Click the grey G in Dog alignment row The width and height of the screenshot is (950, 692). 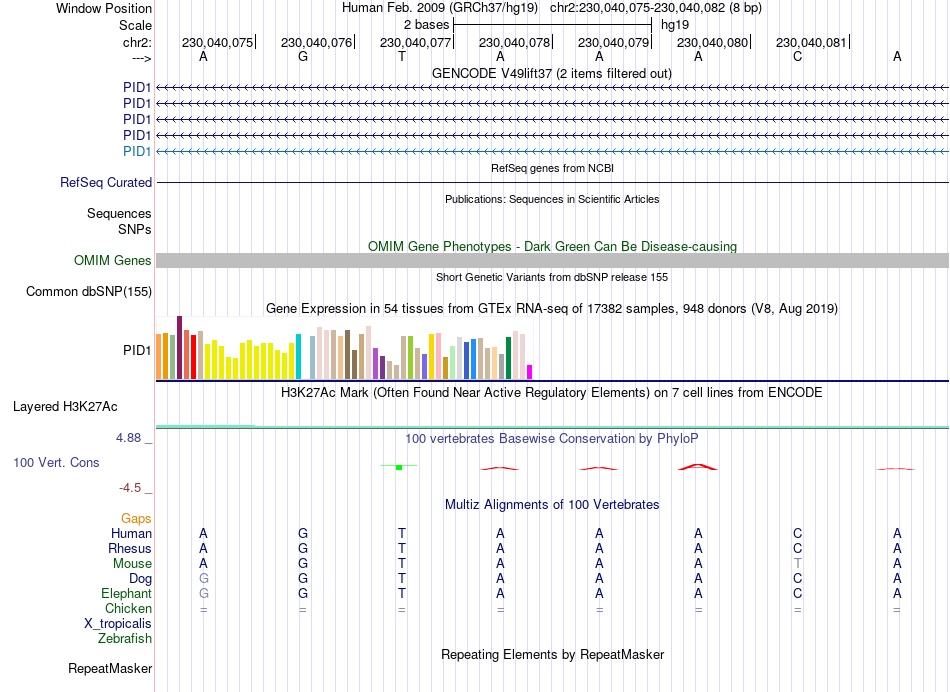(x=204, y=579)
